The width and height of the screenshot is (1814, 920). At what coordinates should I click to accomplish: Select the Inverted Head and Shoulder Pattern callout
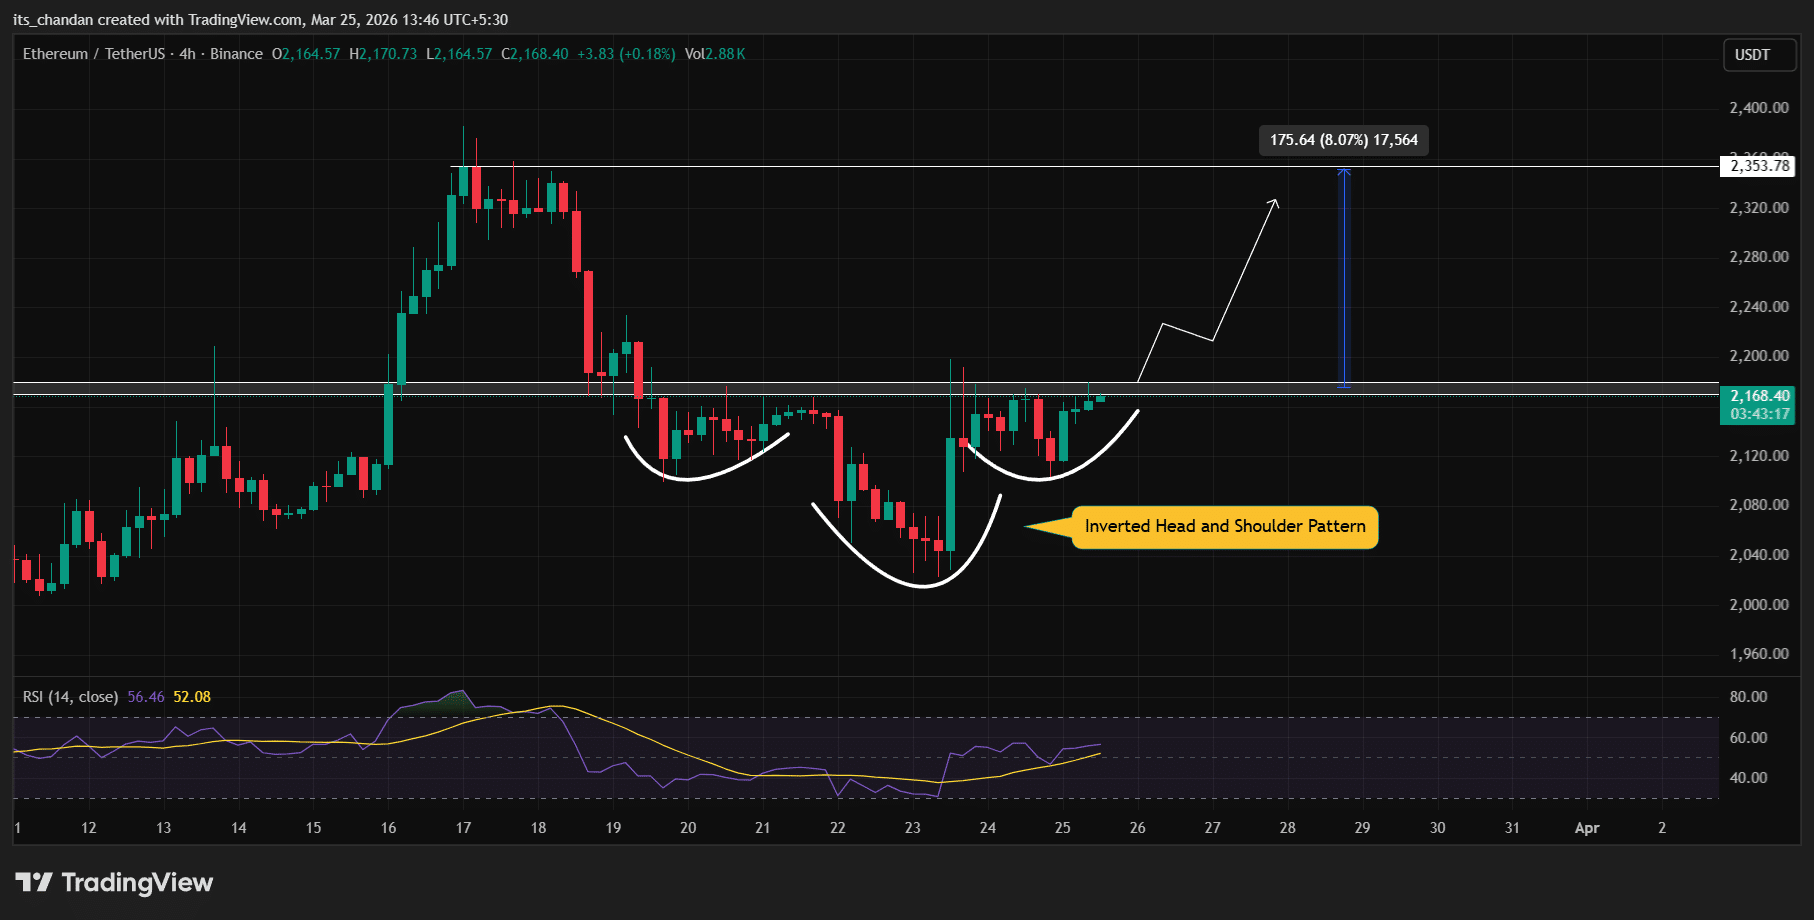pos(1224,527)
